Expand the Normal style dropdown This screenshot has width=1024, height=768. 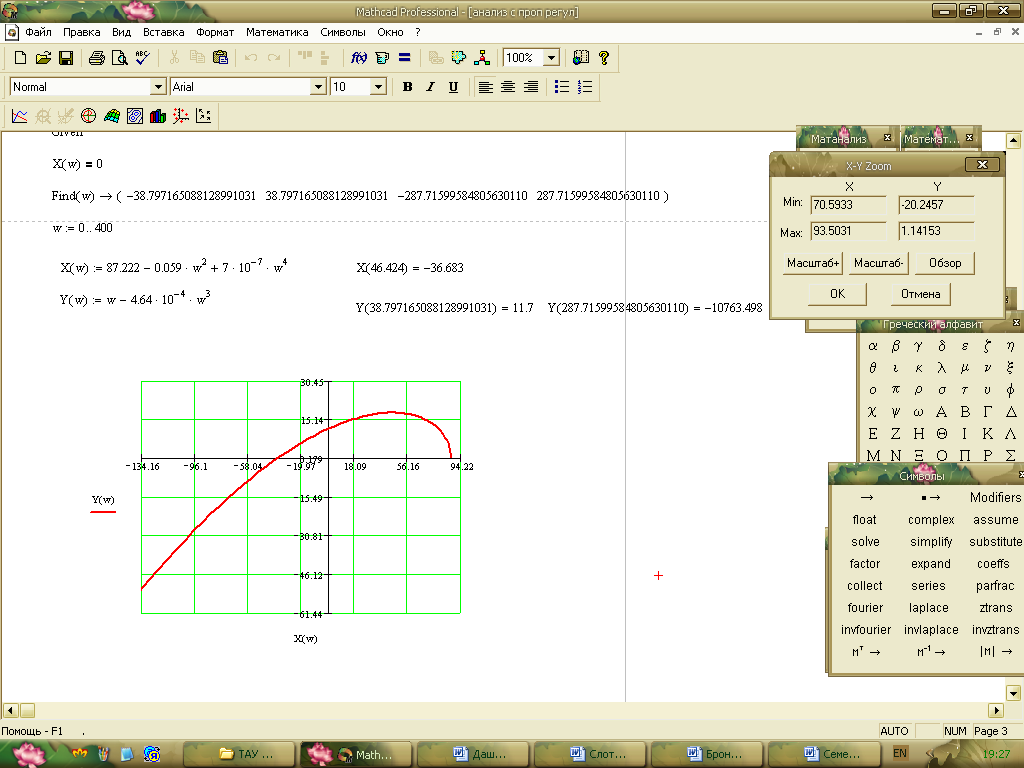click(158, 87)
